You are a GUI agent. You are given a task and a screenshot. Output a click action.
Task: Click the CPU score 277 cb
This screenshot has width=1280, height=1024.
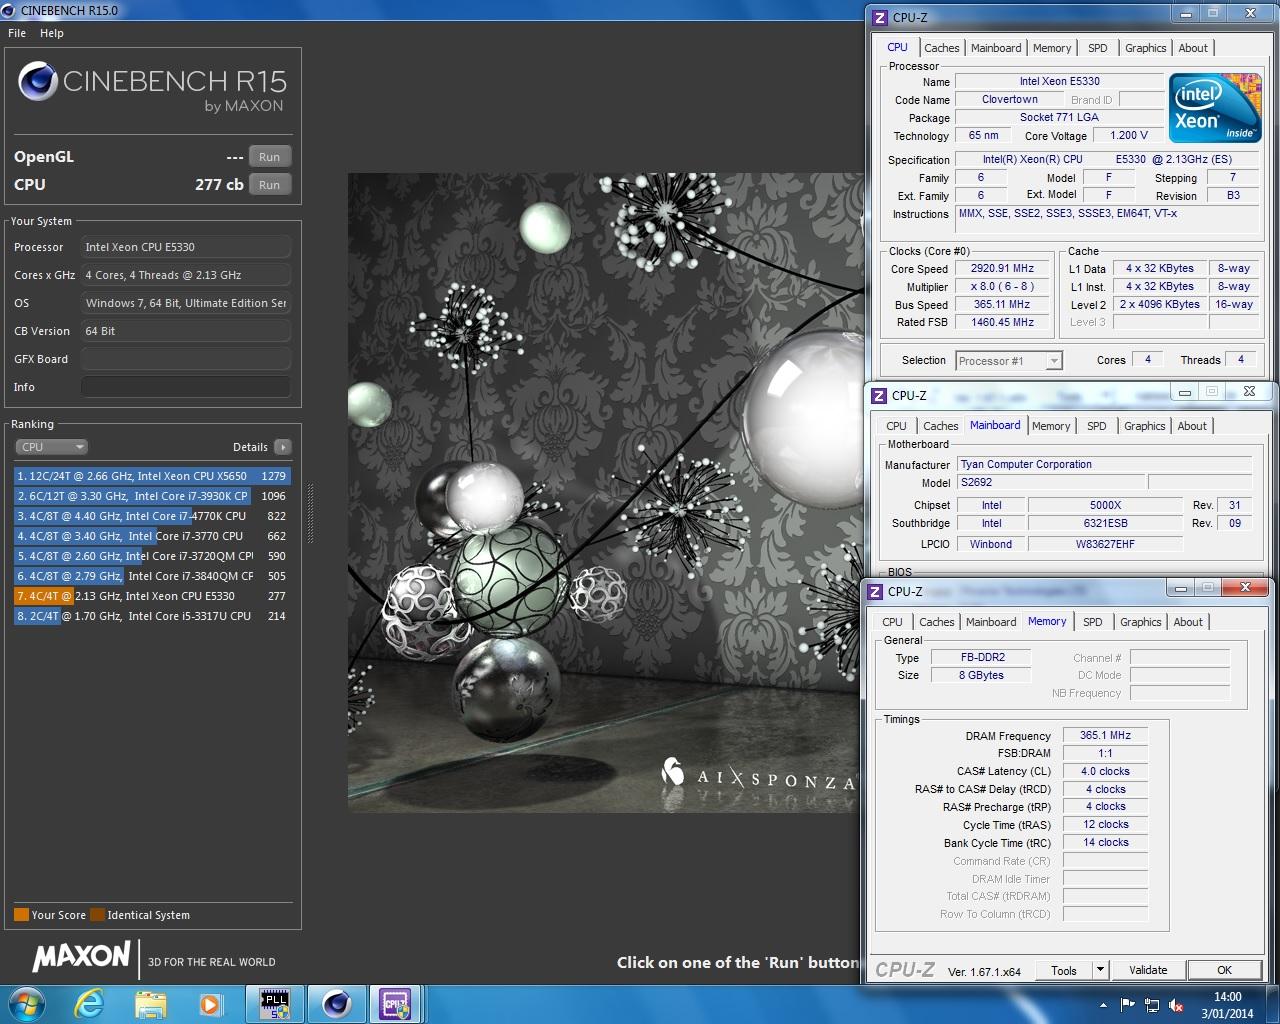[x=219, y=185]
